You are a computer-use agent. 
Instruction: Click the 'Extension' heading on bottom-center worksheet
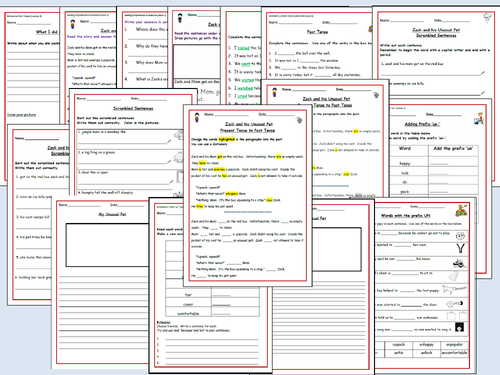coord(164,322)
